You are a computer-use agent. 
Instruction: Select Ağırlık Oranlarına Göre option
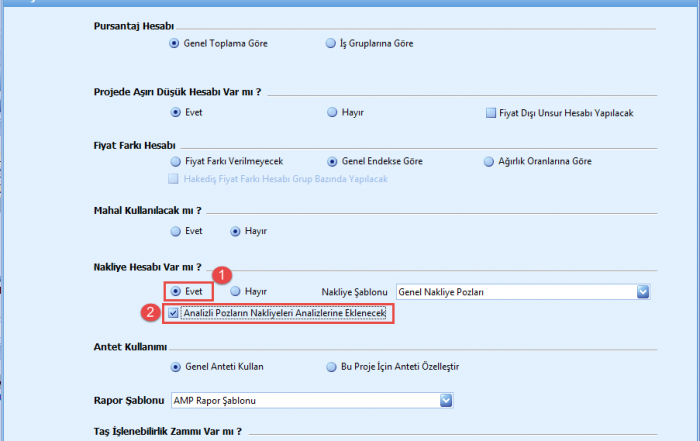[x=488, y=161]
